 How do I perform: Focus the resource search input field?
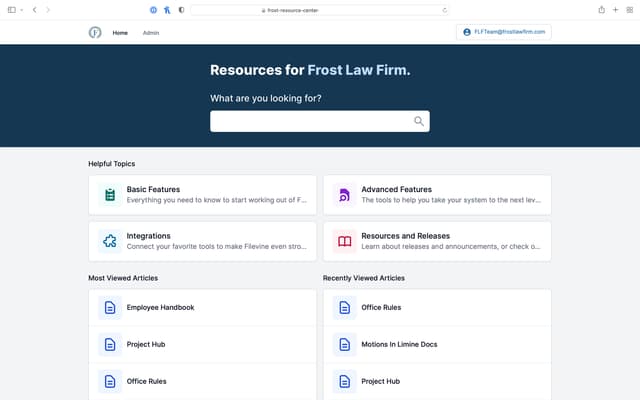pyautogui.click(x=320, y=121)
